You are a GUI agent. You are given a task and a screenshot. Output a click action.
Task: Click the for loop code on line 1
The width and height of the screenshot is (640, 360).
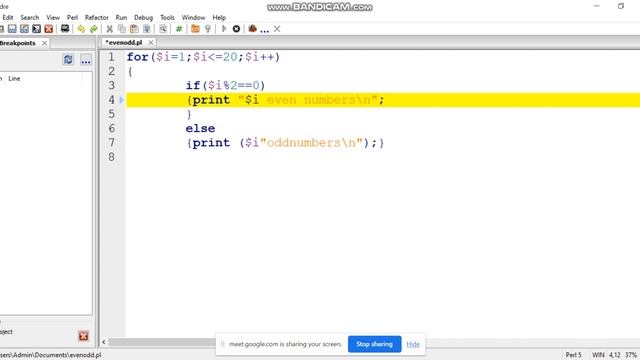click(x=203, y=57)
